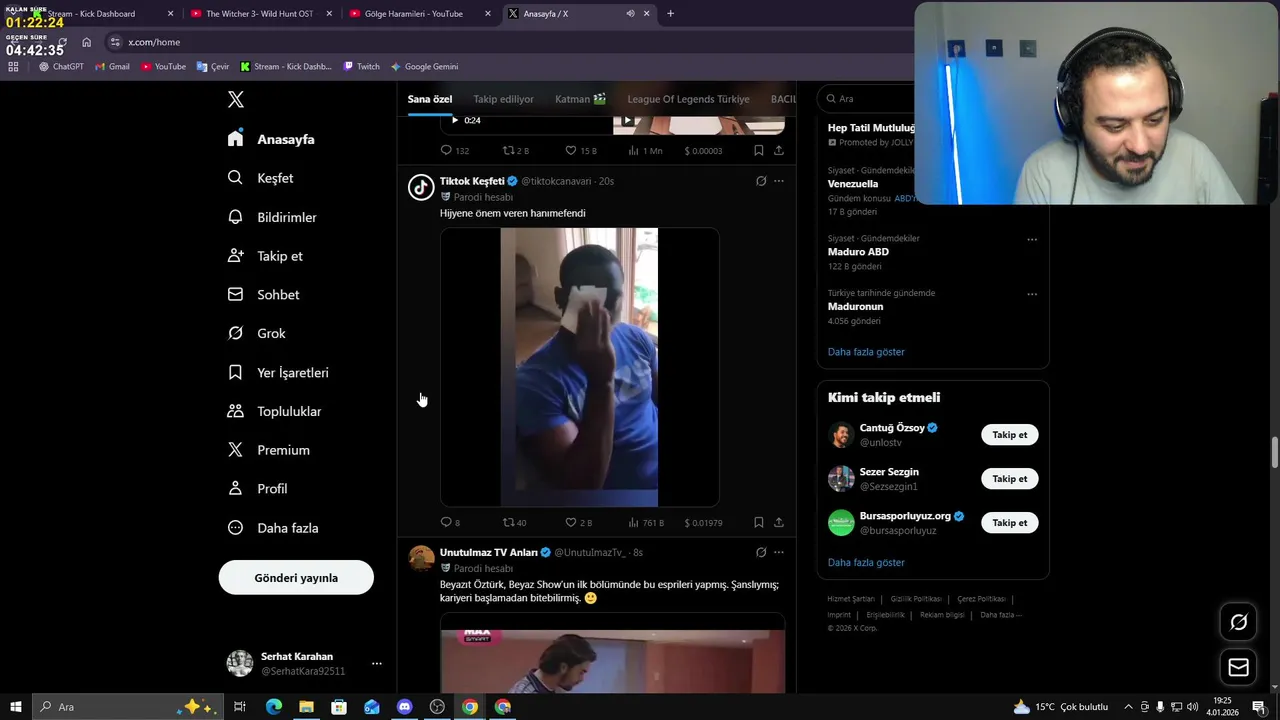1280x720 pixels.
Task: Open Google Gemini bookmark
Action: (424, 67)
